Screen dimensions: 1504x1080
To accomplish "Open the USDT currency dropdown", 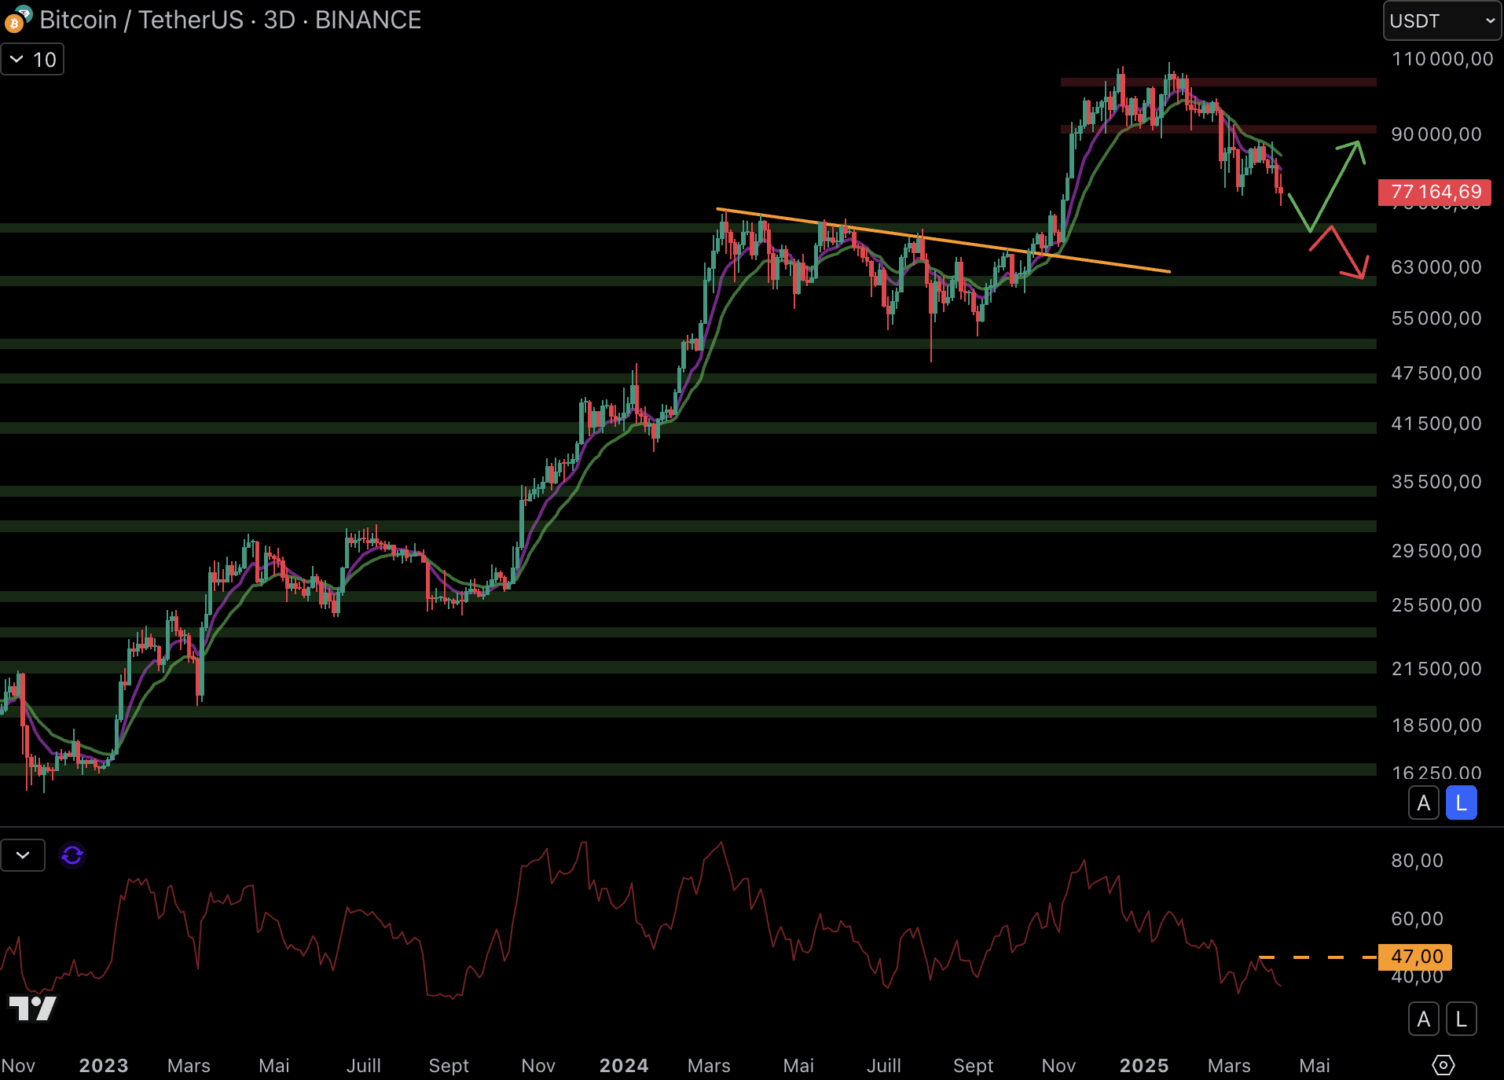I will click(1442, 21).
